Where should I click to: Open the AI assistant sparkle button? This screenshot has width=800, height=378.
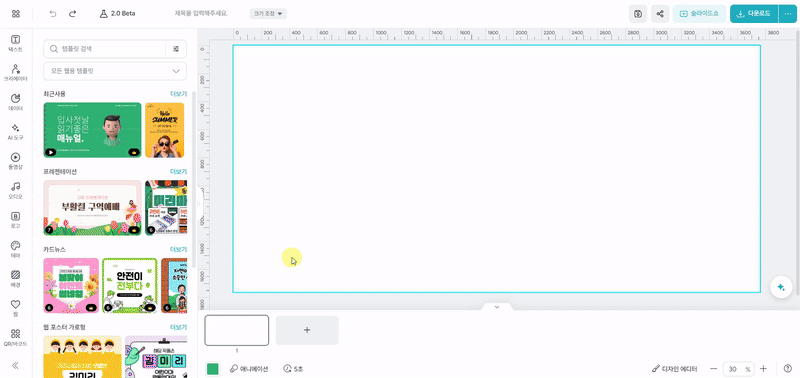click(x=780, y=287)
